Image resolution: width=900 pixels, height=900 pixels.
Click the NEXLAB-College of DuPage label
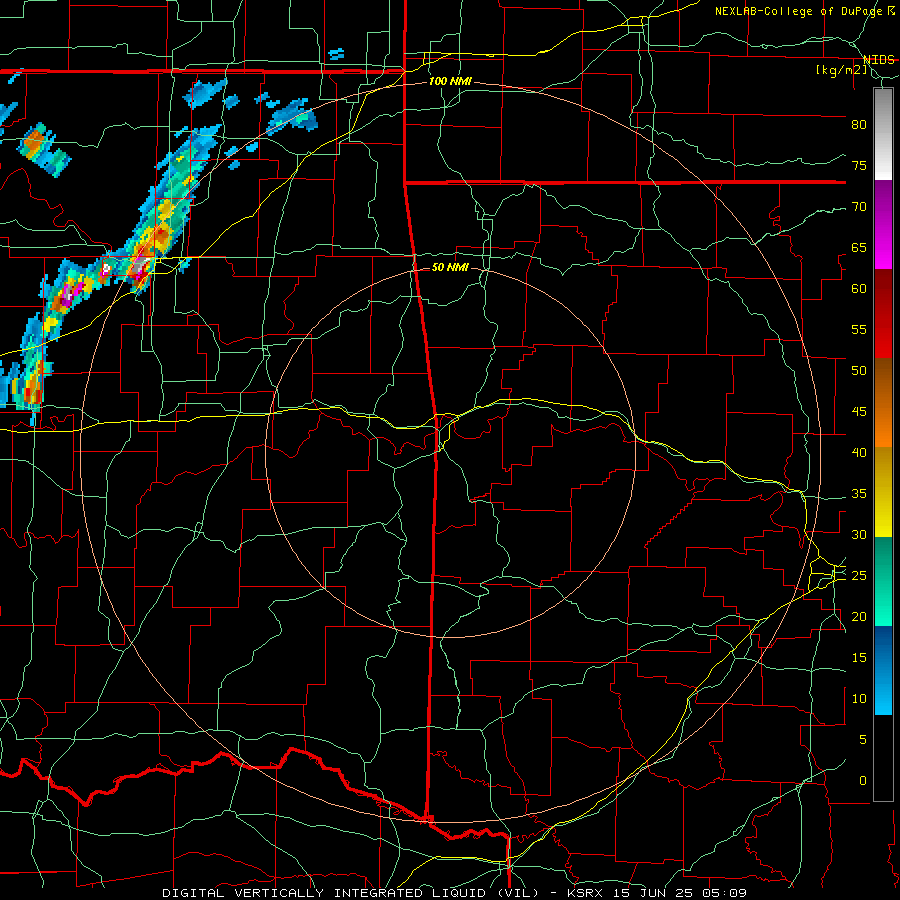pyautogui.click(x=798, y=11)
